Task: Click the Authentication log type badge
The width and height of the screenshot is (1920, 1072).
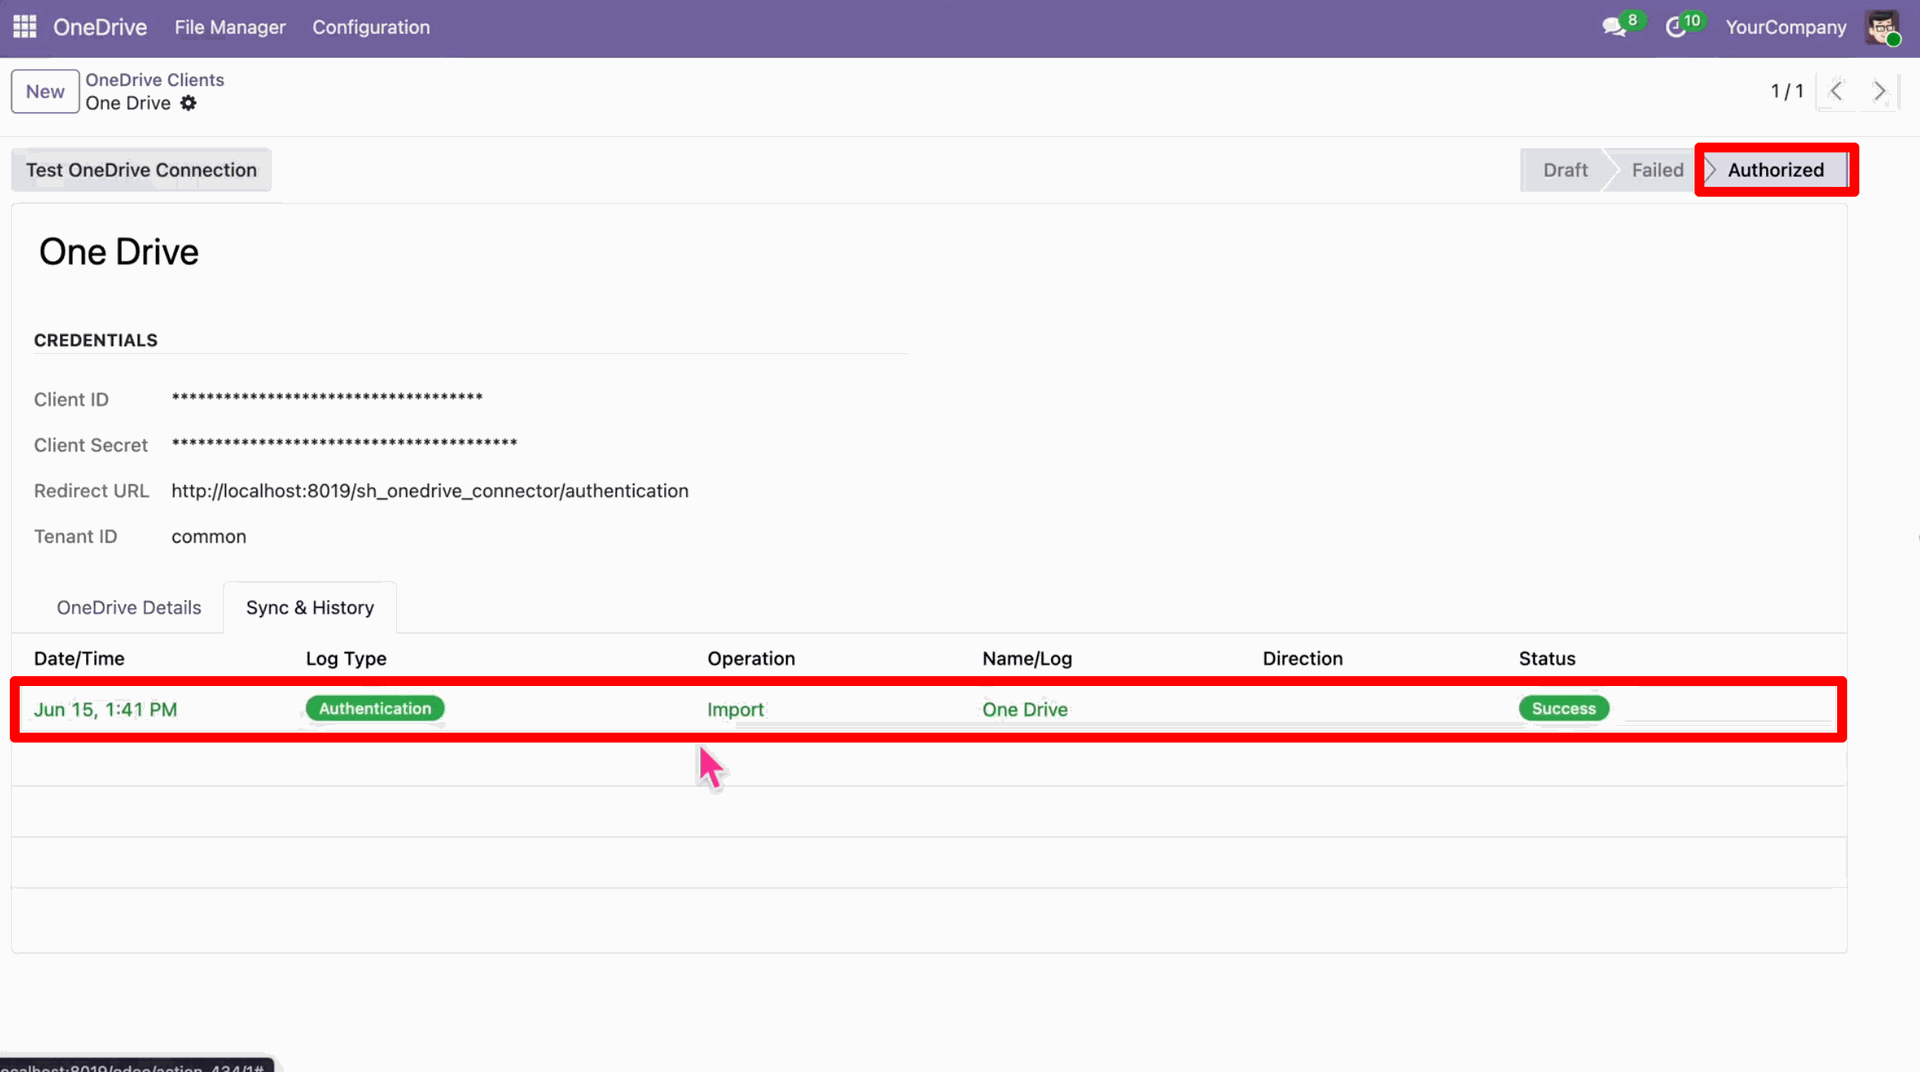Action: coord(375,709)
